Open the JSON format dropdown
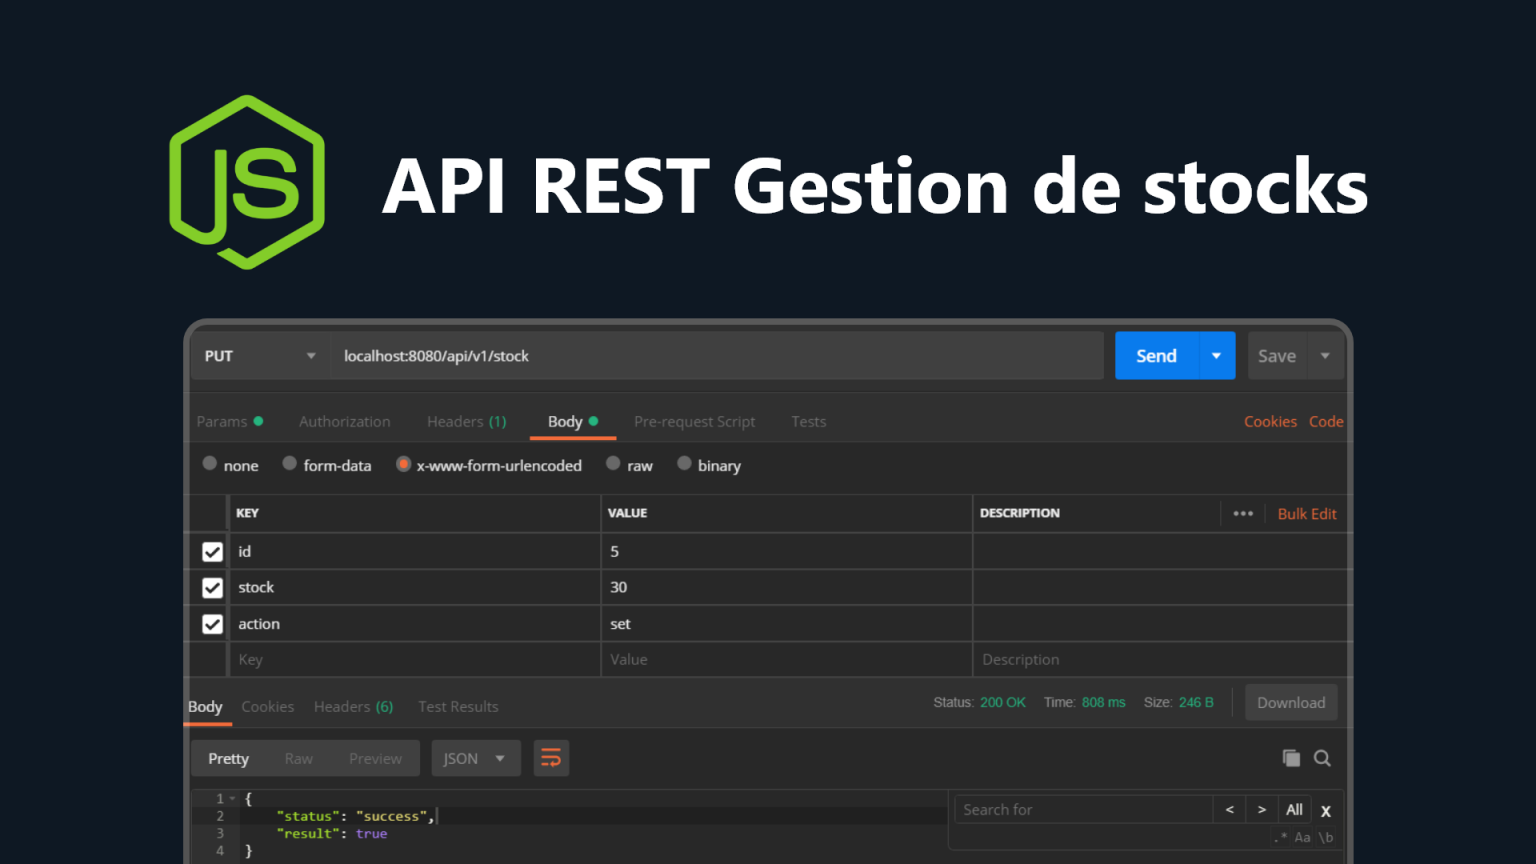Image resolution: width=1536 pixels, height=864 pixels. click(475, 758)
